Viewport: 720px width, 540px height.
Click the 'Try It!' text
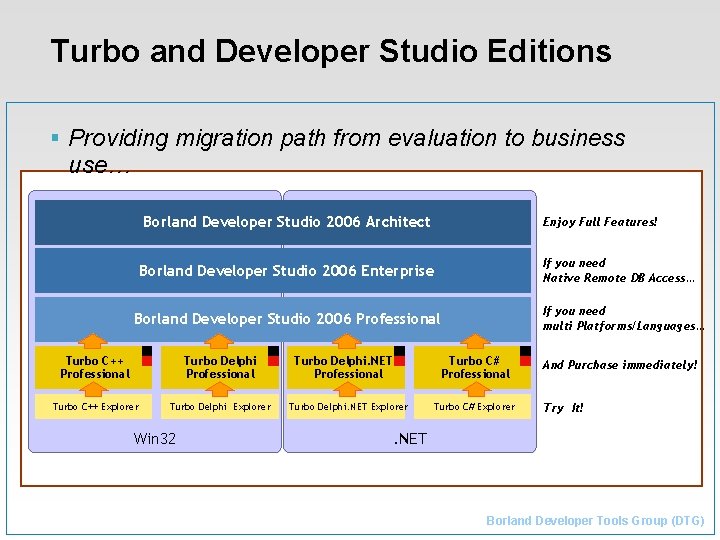click(563, 408)
